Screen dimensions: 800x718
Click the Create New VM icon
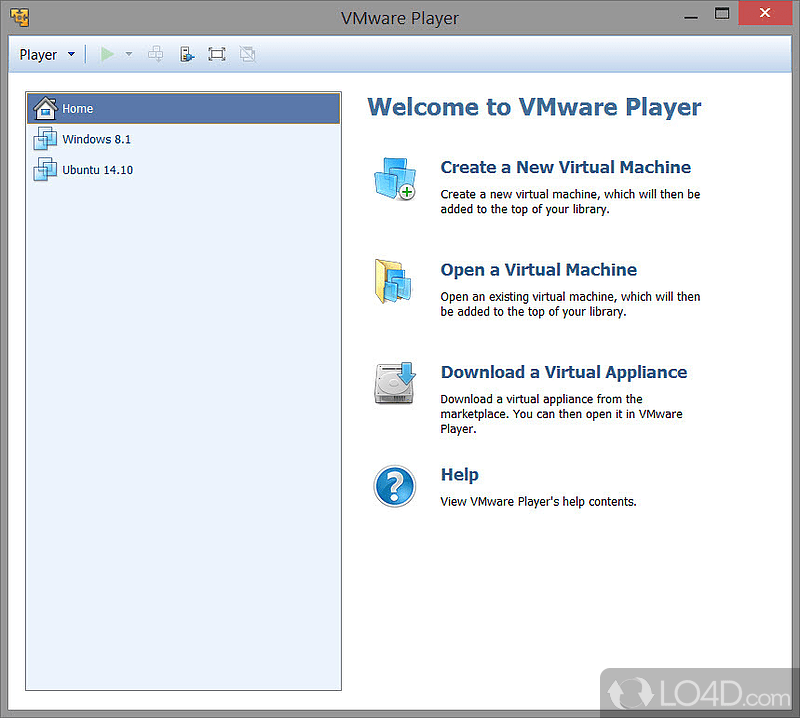[395, 179]
